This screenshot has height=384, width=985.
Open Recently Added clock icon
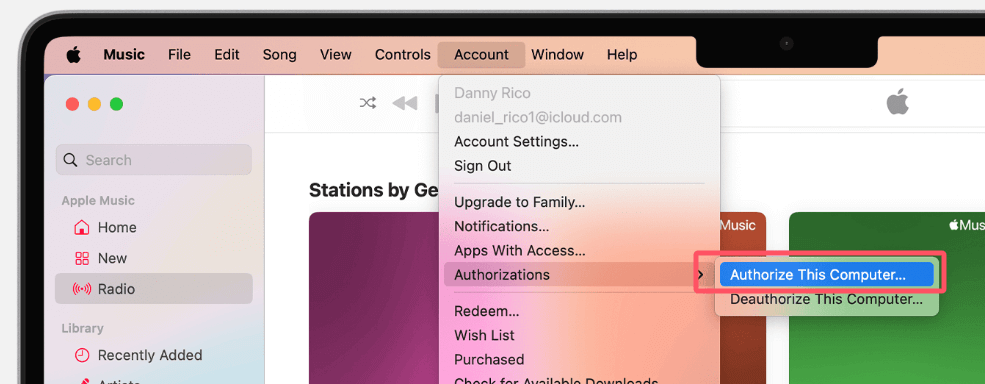[x=82, y=355]
